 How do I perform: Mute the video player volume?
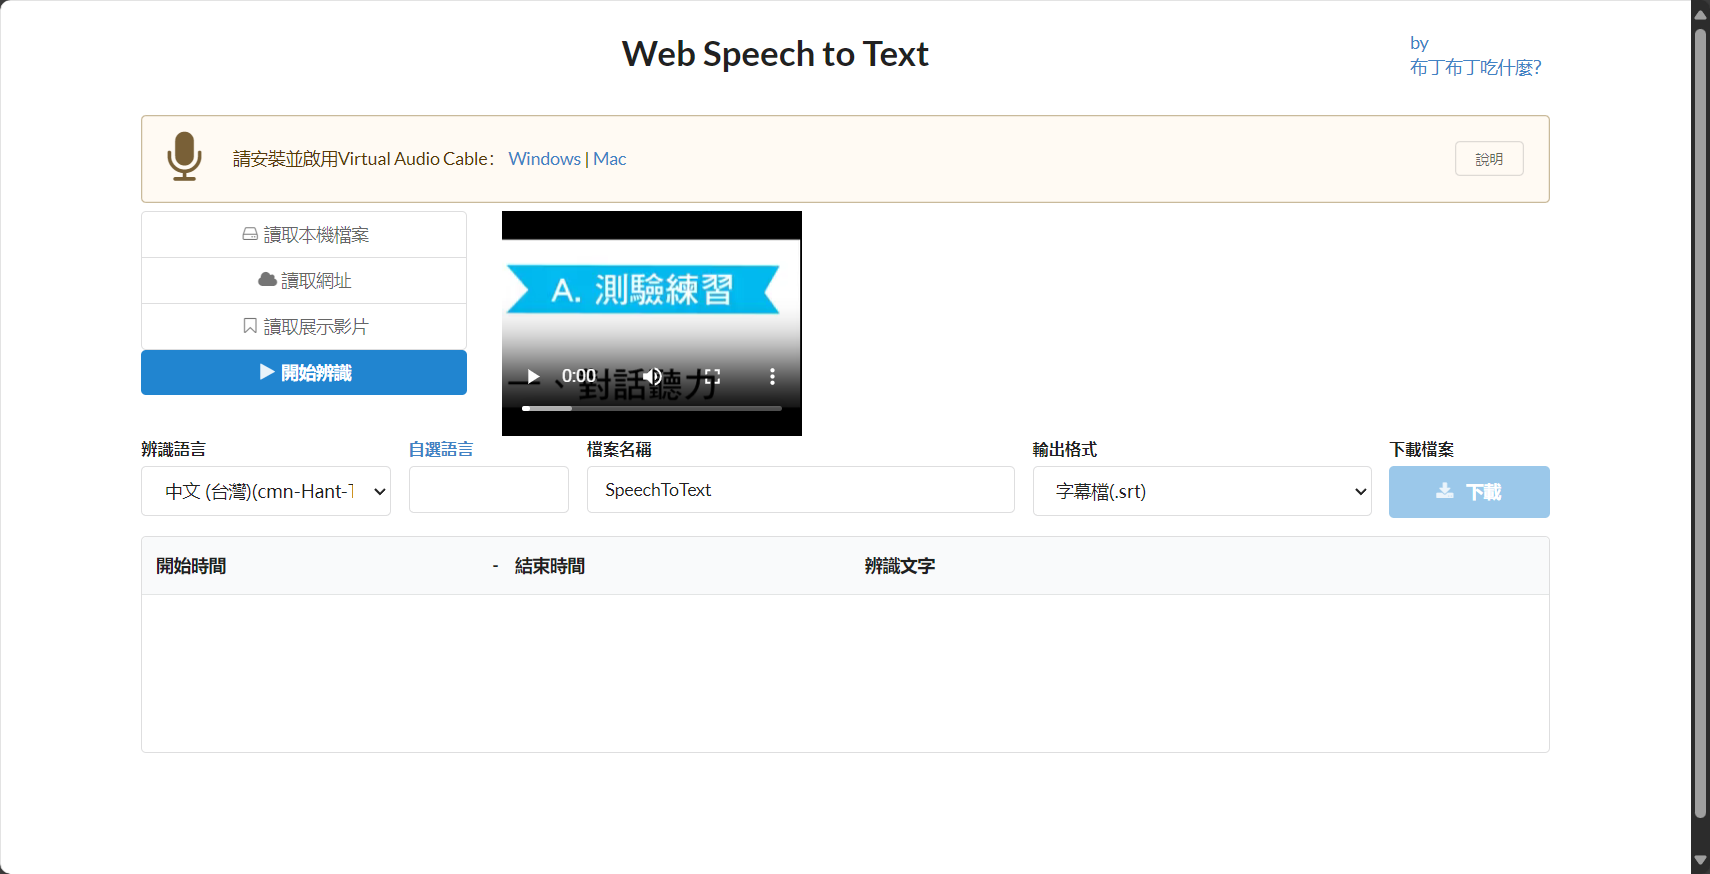653,376
